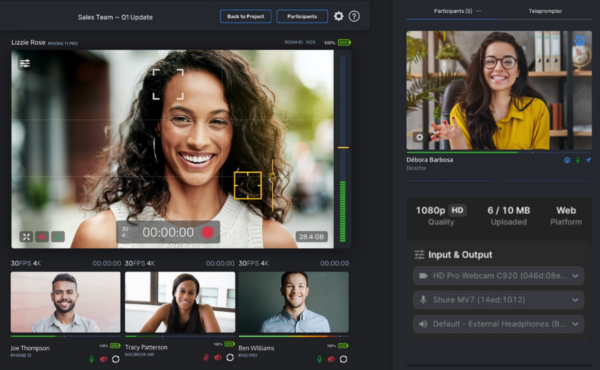Screen dimensions: 600x370
Task: Select Tracy Patterson's video thumbnail
Action: click(x=180, y=302)
